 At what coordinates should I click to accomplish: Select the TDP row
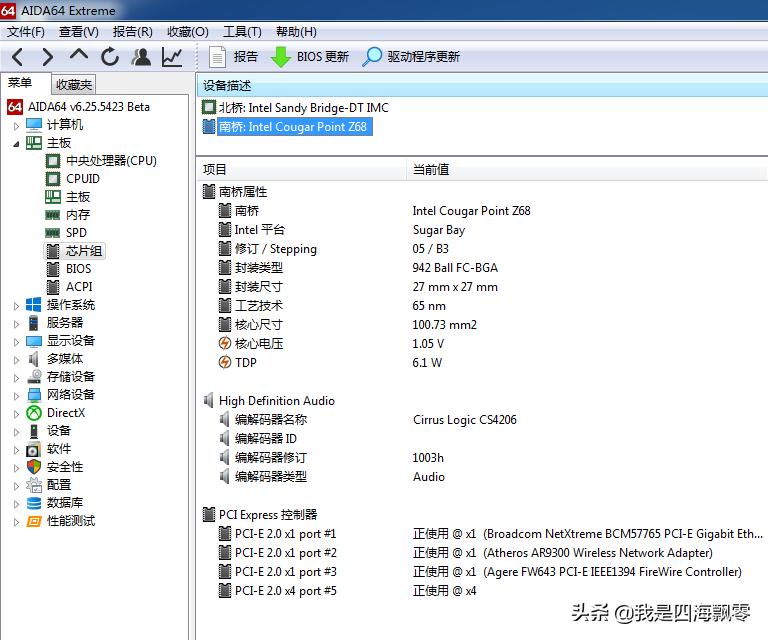coord(481,363)
